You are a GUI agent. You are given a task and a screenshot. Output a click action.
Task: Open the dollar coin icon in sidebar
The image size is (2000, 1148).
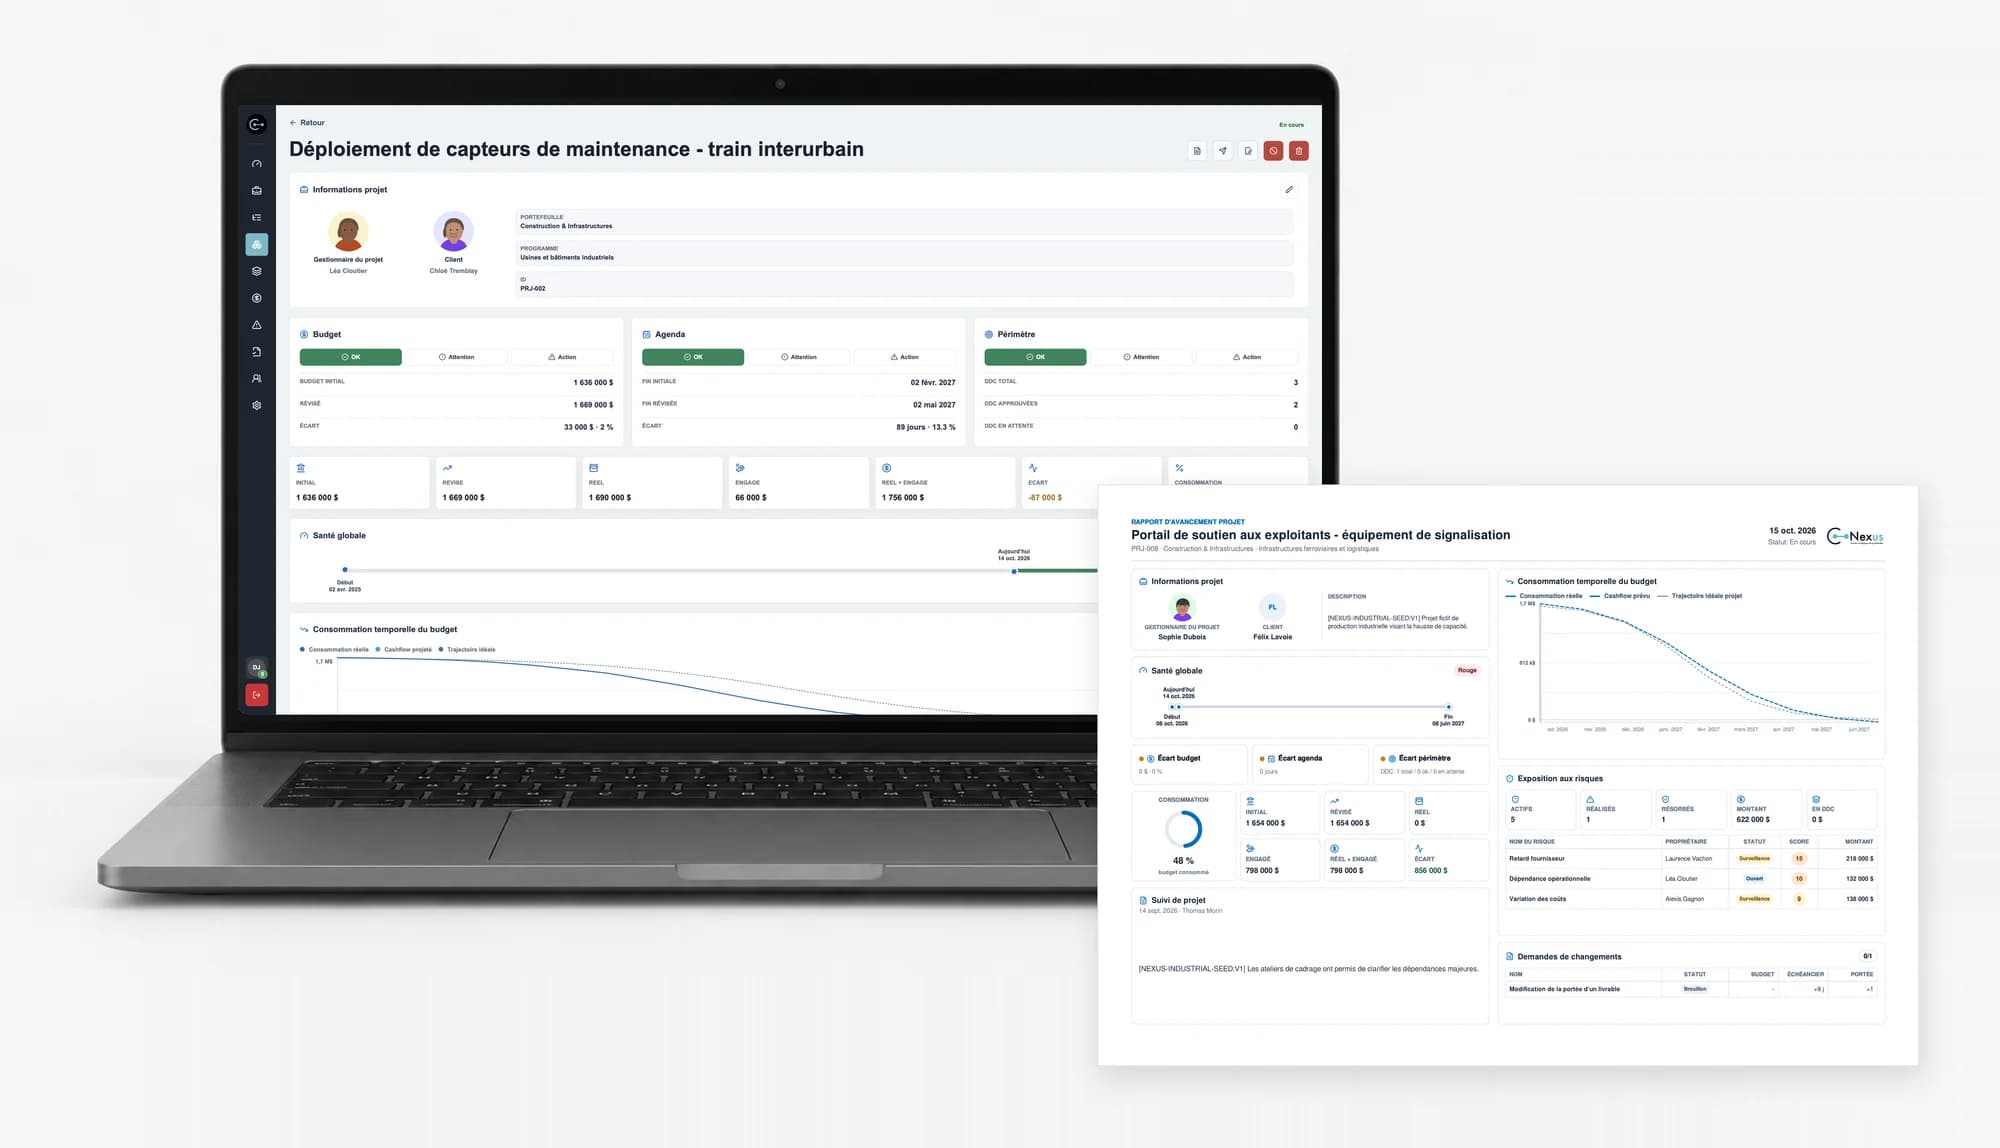(257, 298)
